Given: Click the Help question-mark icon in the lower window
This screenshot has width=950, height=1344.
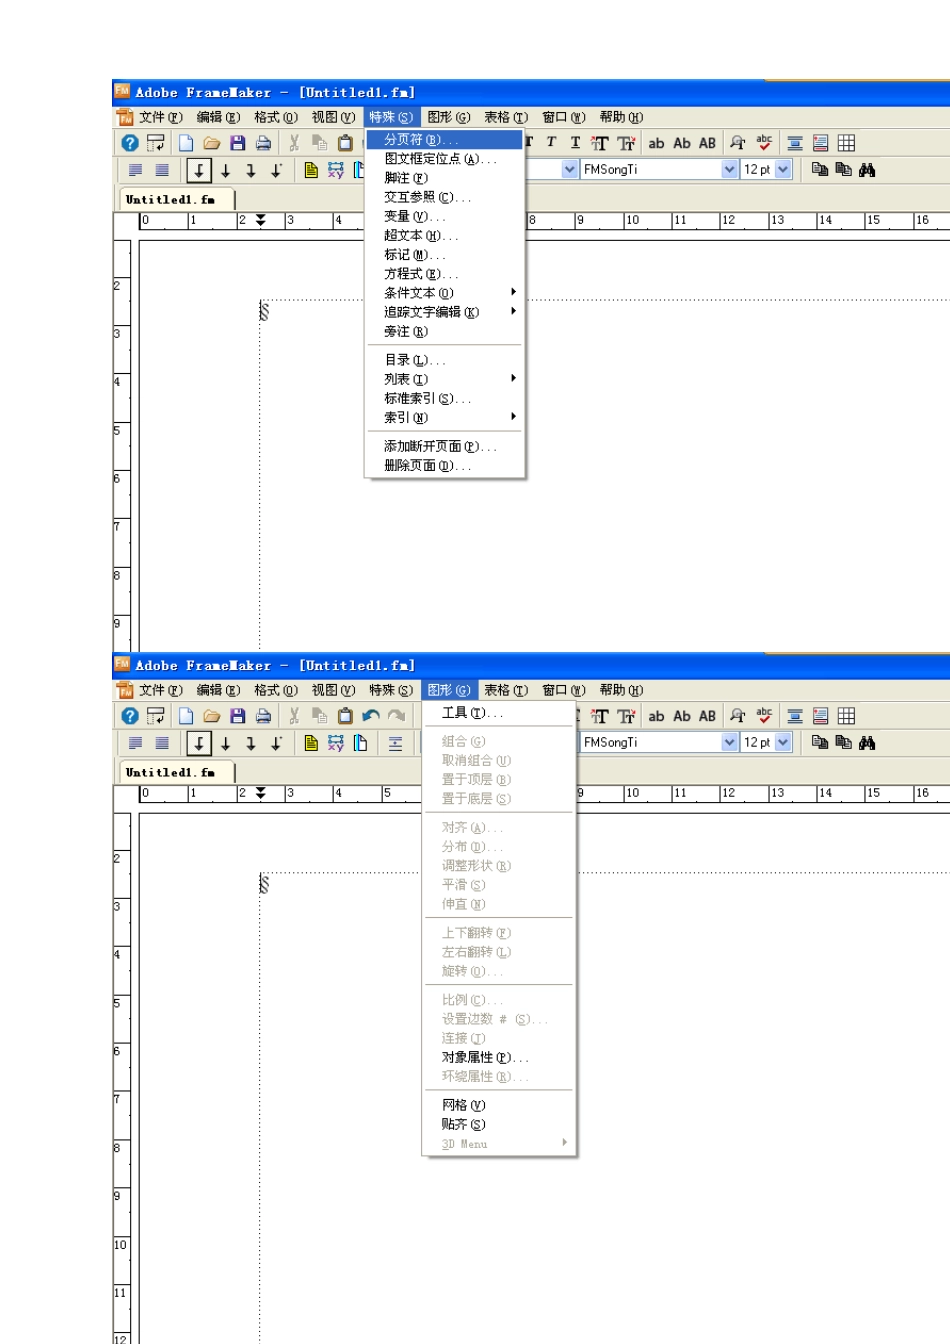Looking at the screenshot, I should [130, 716].
